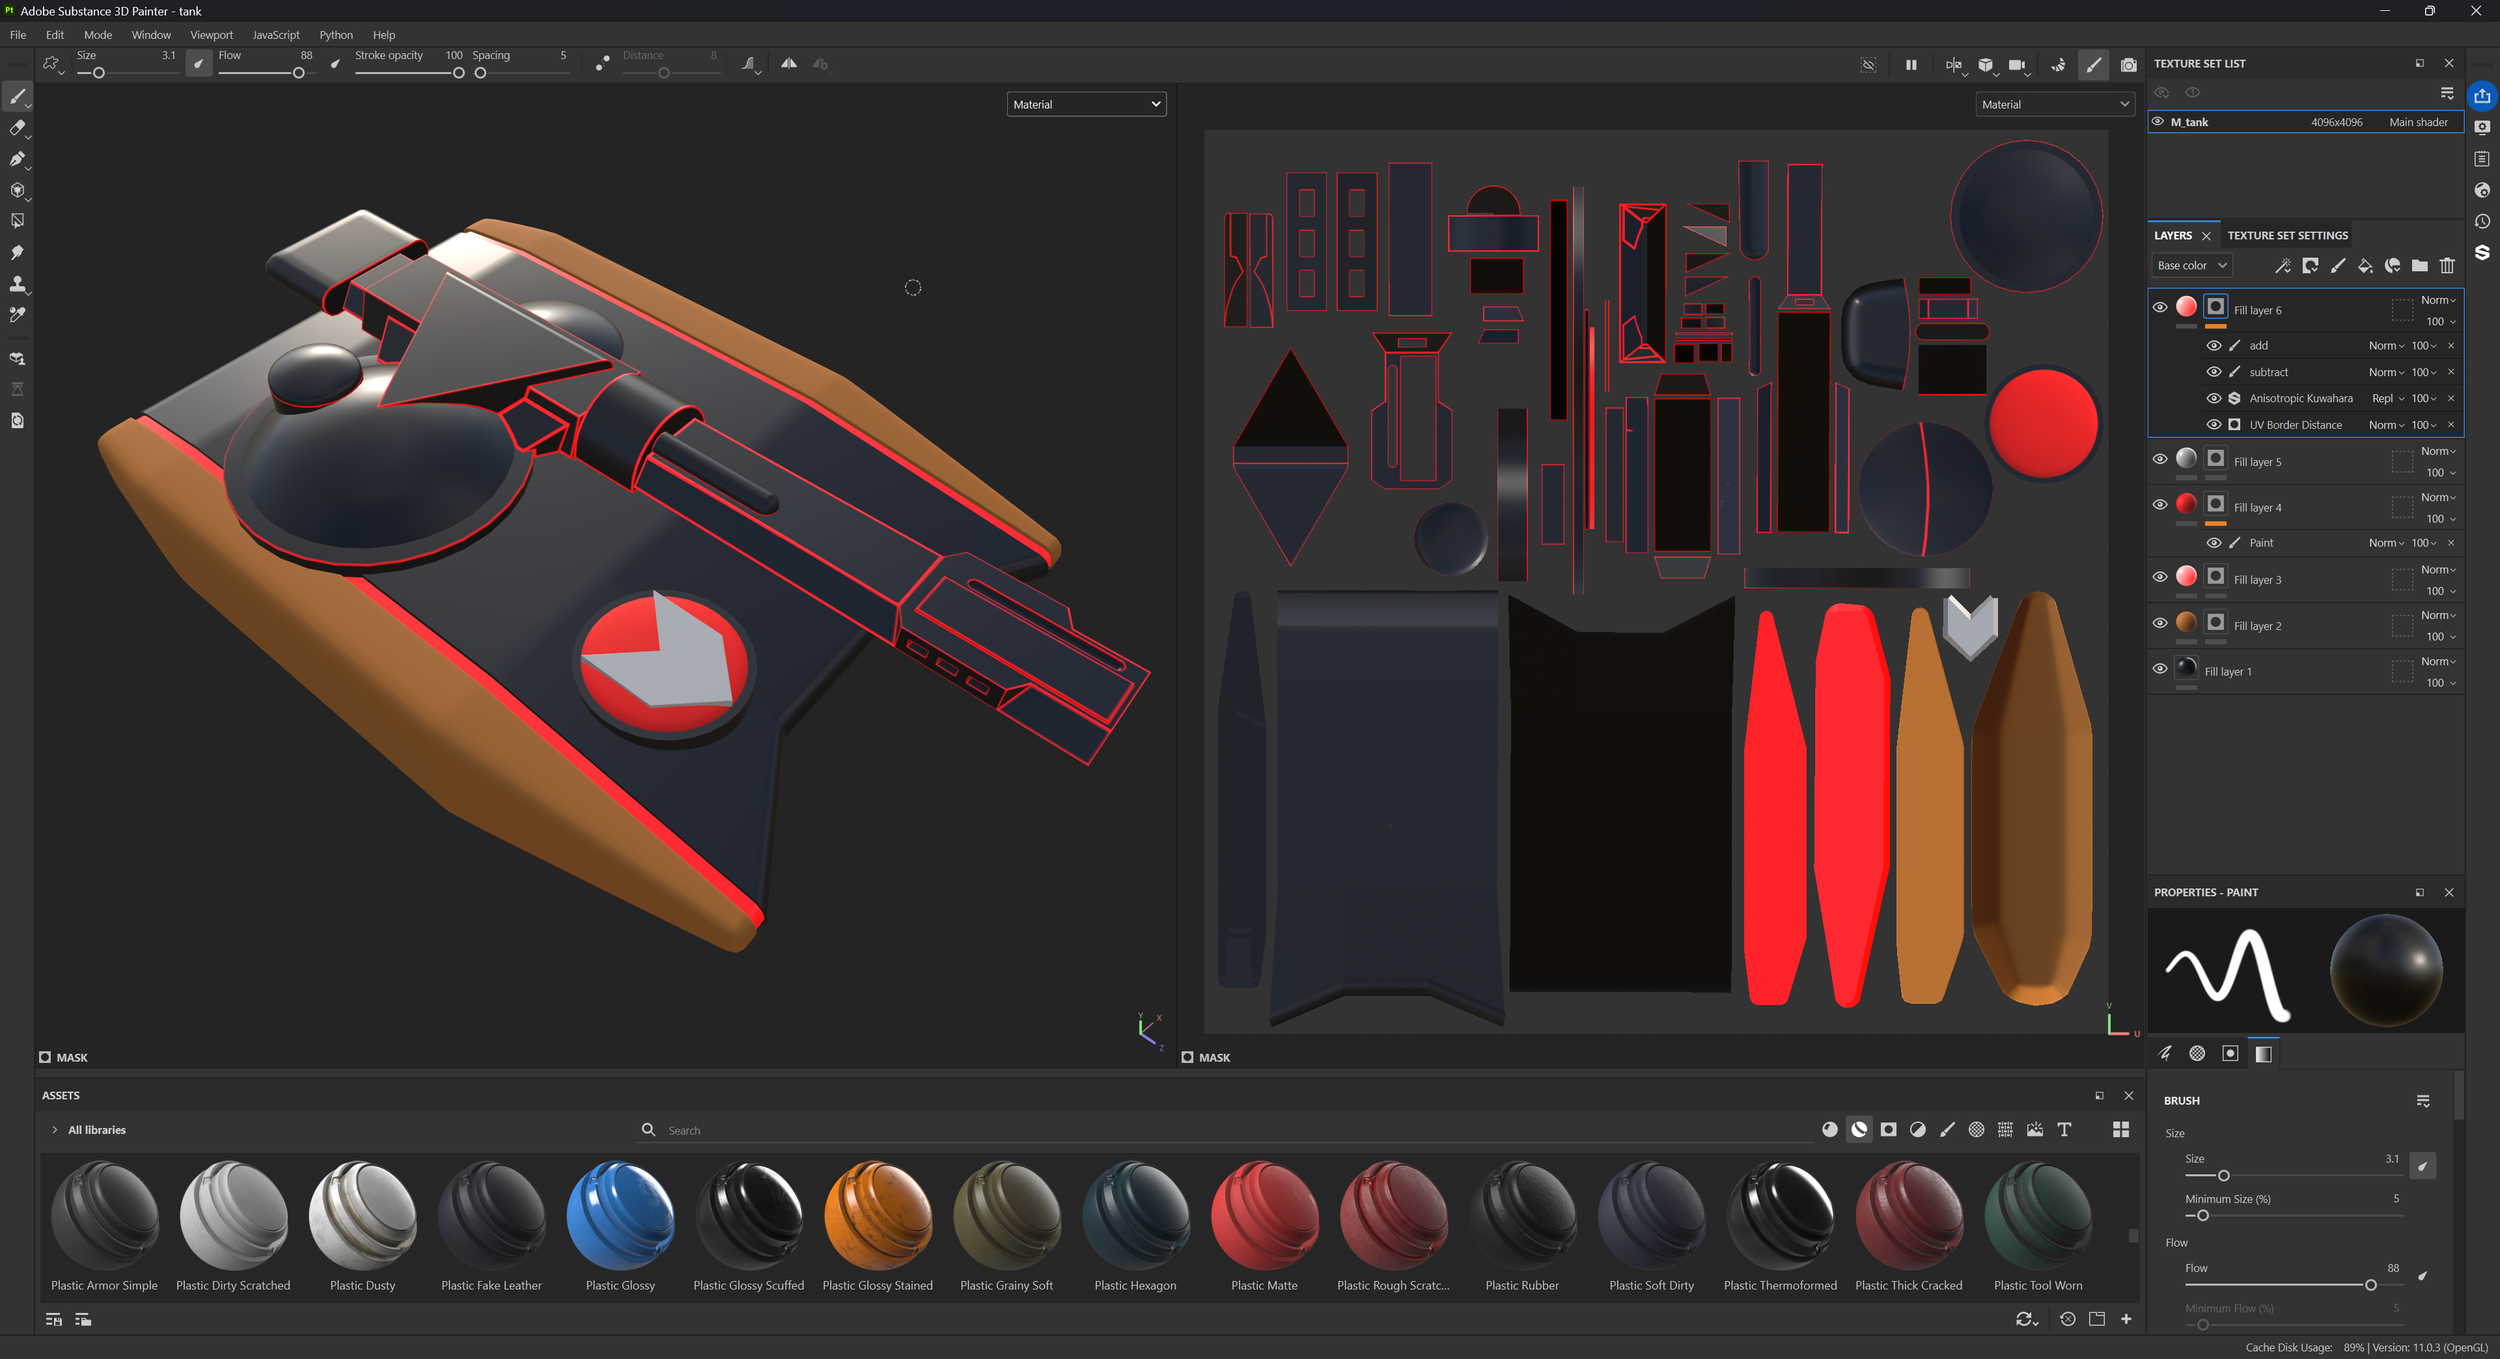Adjust the Flow slider in Brush properties

(2369, 1285)
